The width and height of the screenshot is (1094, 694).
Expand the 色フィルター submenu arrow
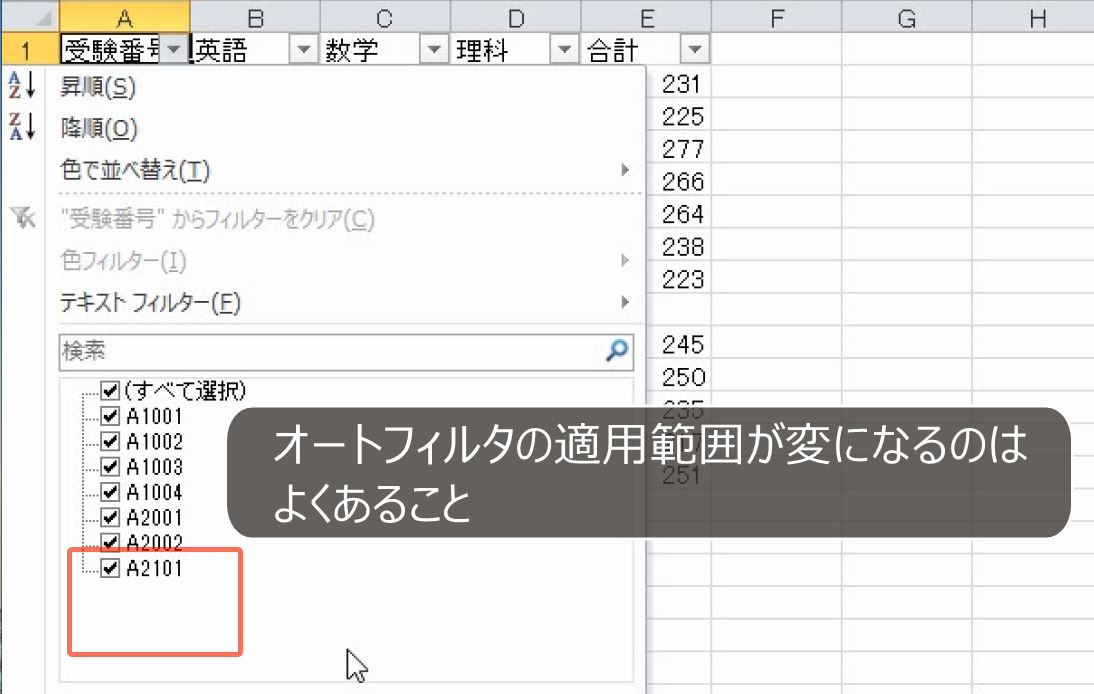pyautogui.click(x=625, y=260)
